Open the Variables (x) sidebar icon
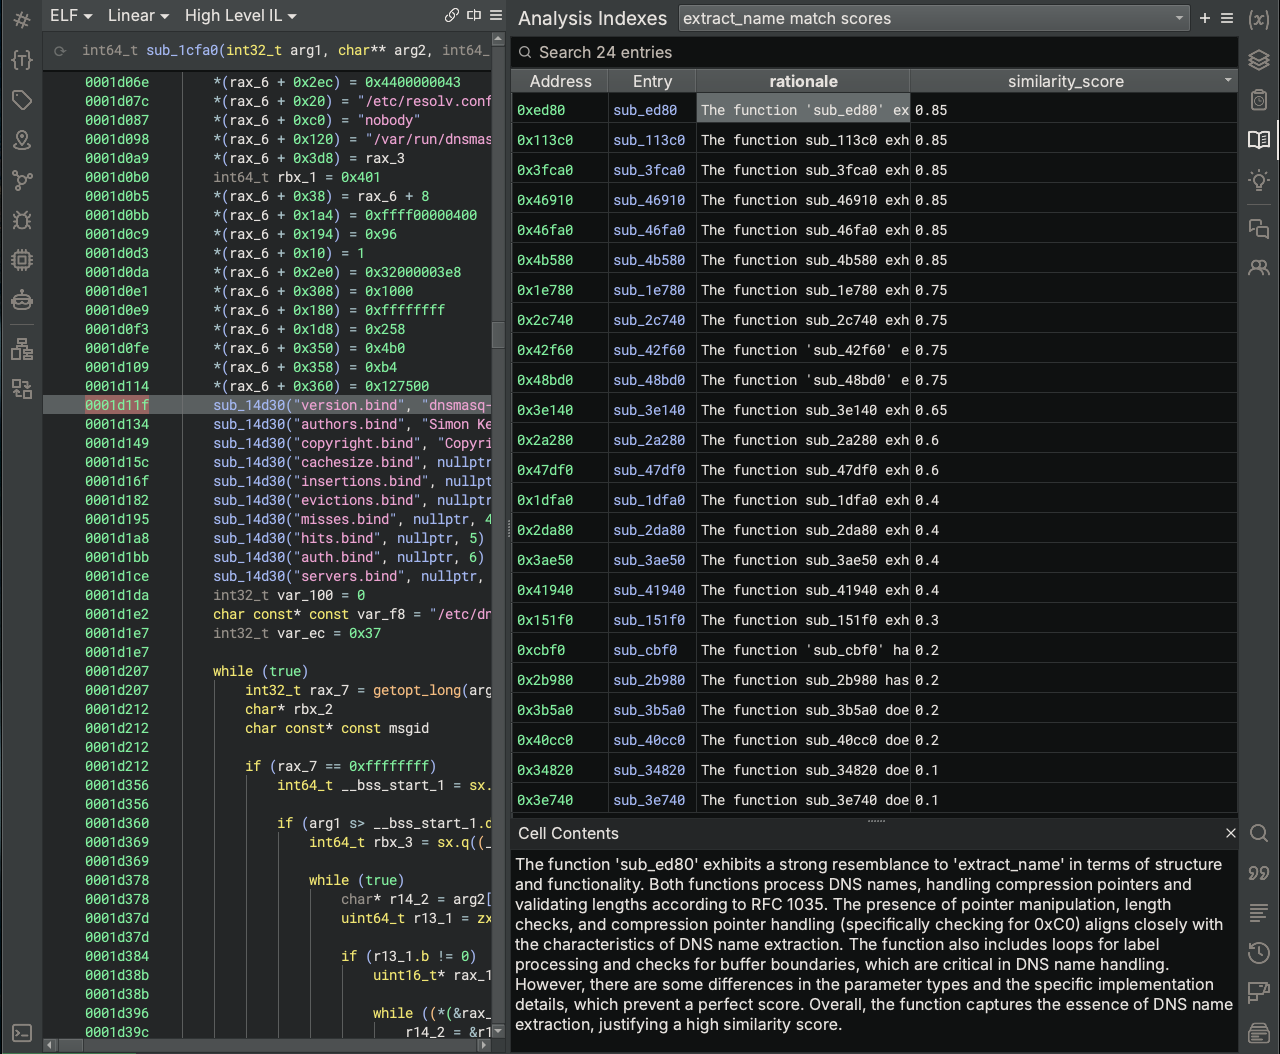The width and height of the screenshot is (1280, 1054). (x=1259, y=20)
